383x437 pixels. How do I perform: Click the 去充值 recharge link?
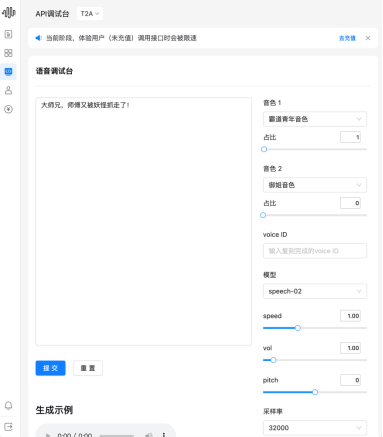(347, 38)
